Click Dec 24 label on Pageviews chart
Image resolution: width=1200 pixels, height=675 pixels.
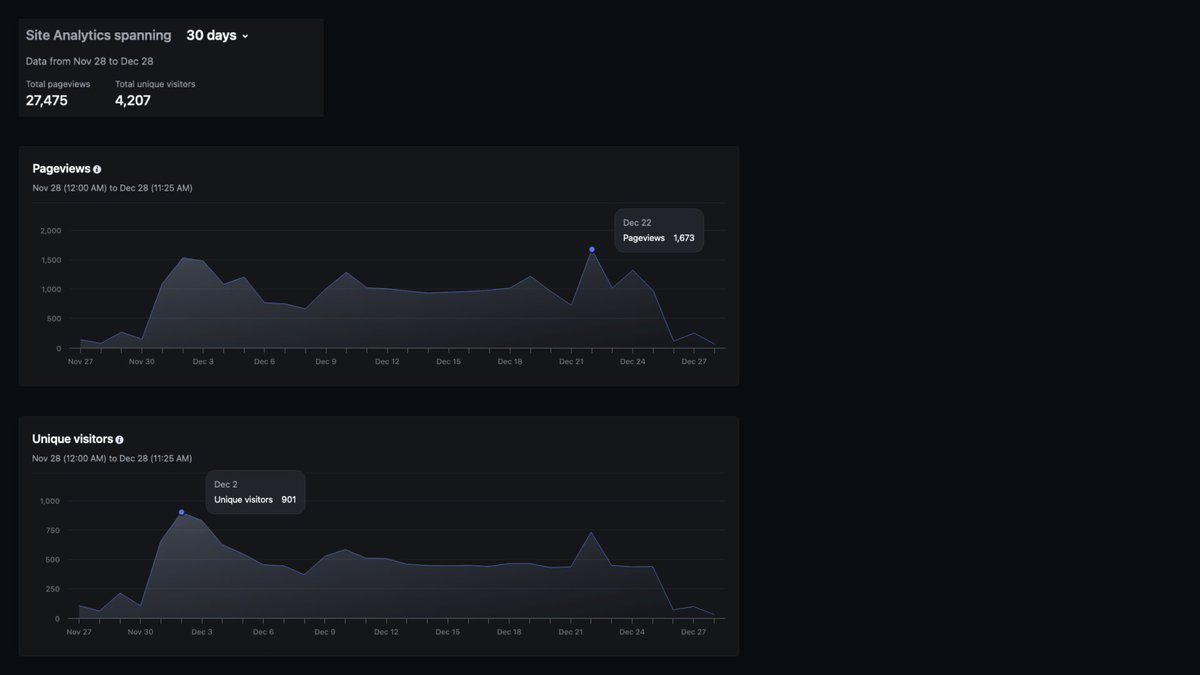(633, 362)
